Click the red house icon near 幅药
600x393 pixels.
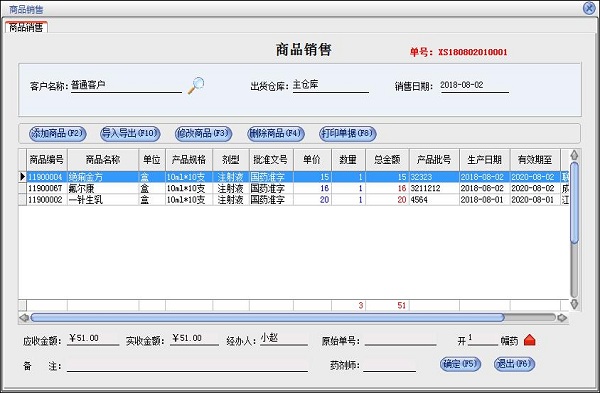[530, 340]
